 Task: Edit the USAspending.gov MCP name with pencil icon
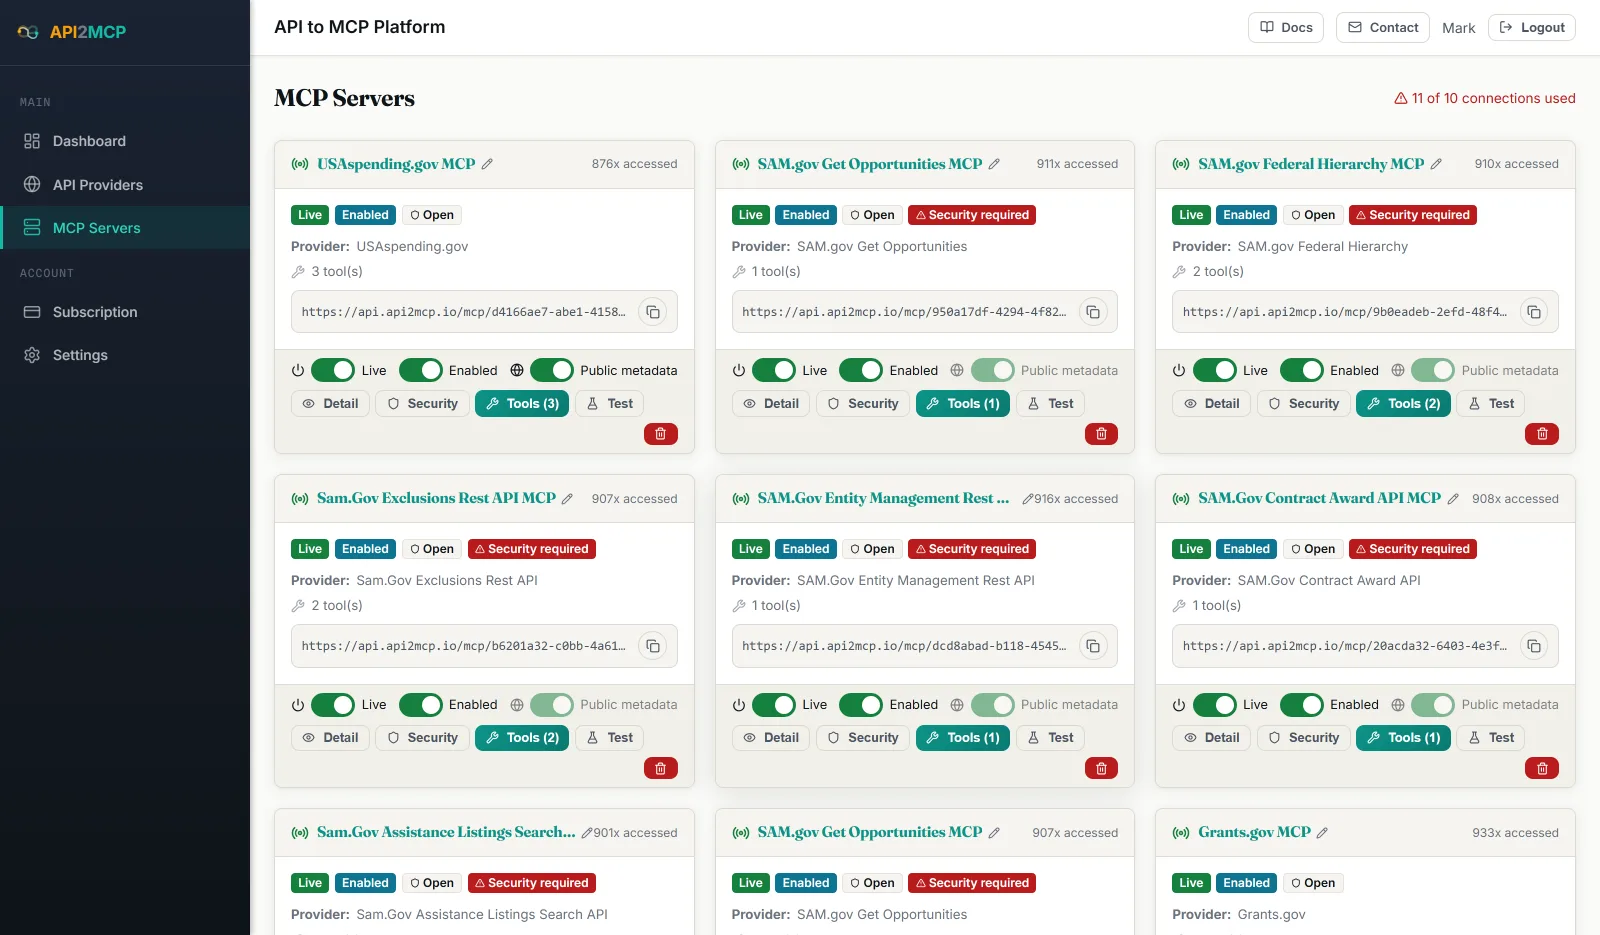coord(487,164)
